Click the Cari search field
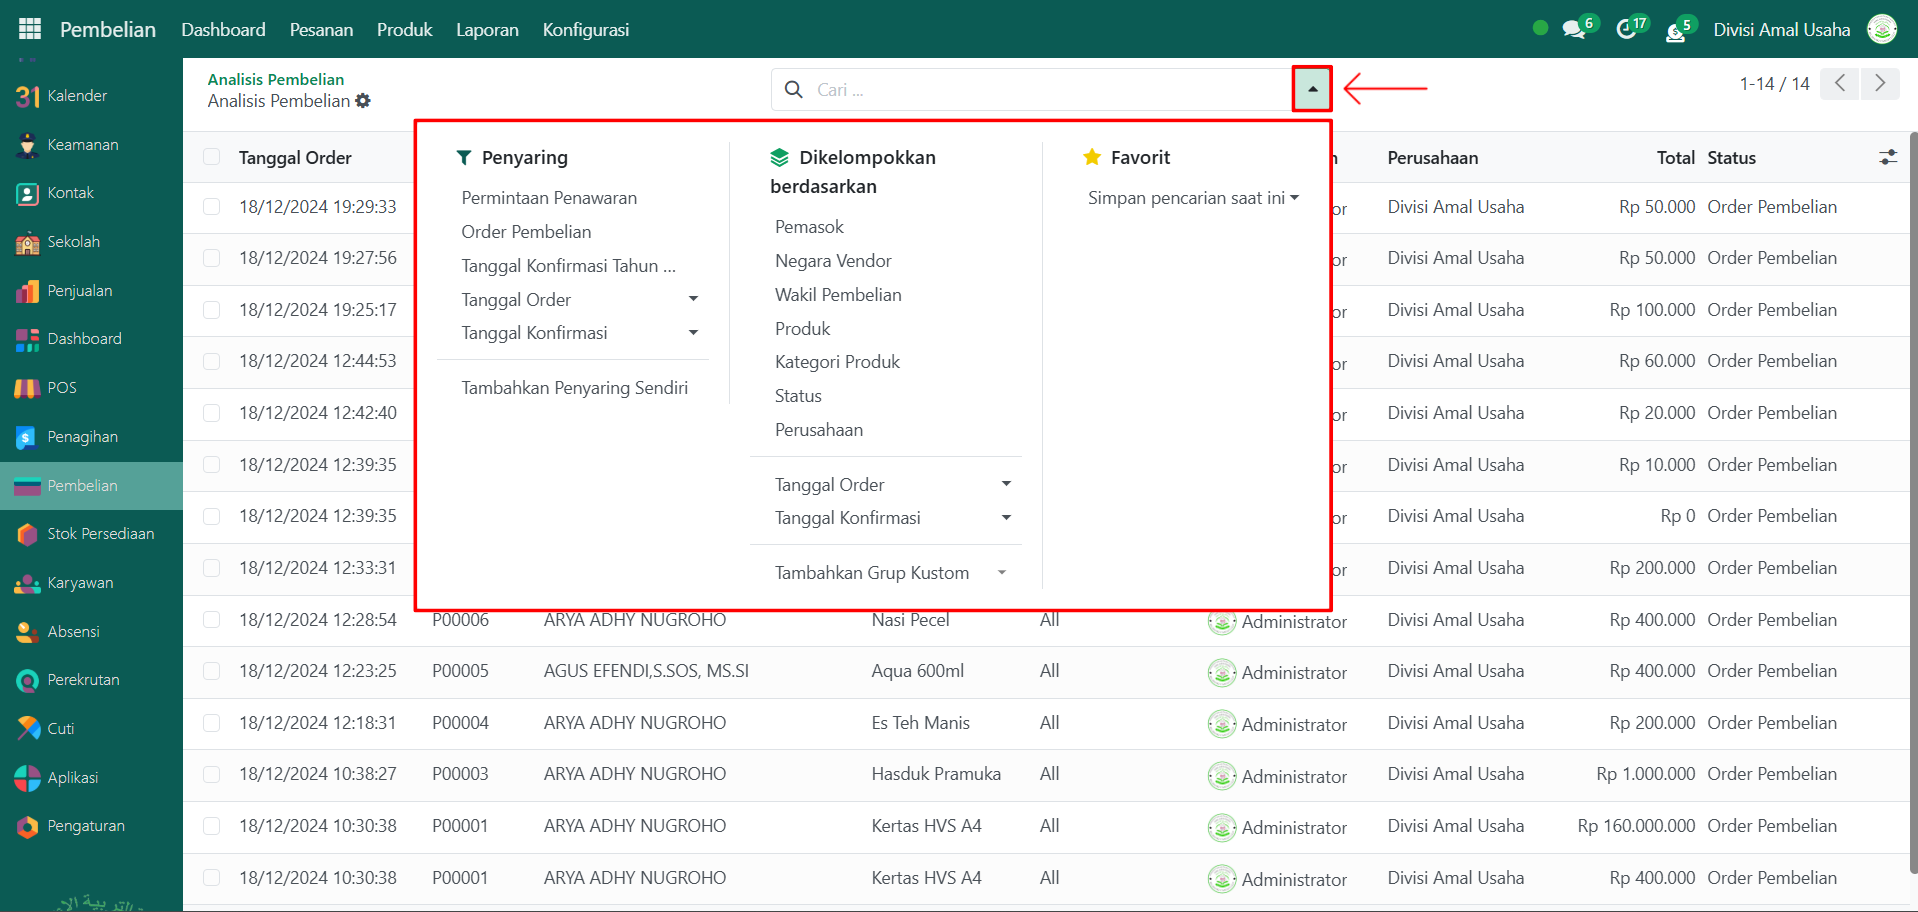This screenshot has height=912, width=1918. 1040,90
